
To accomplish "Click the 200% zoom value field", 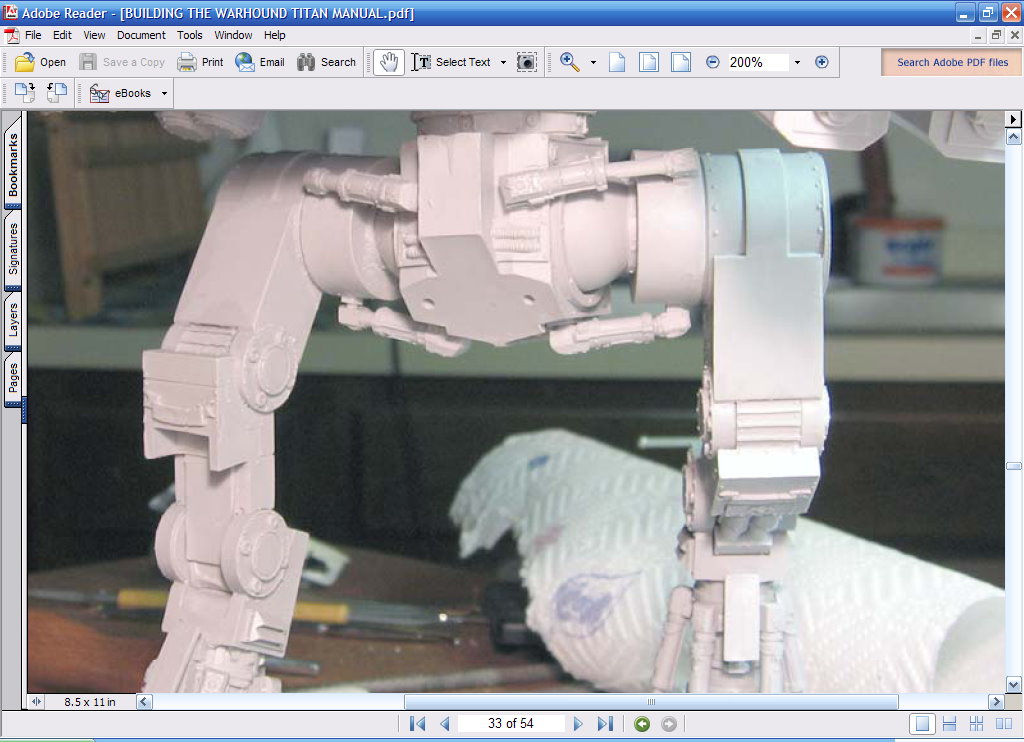I will 758,62.
